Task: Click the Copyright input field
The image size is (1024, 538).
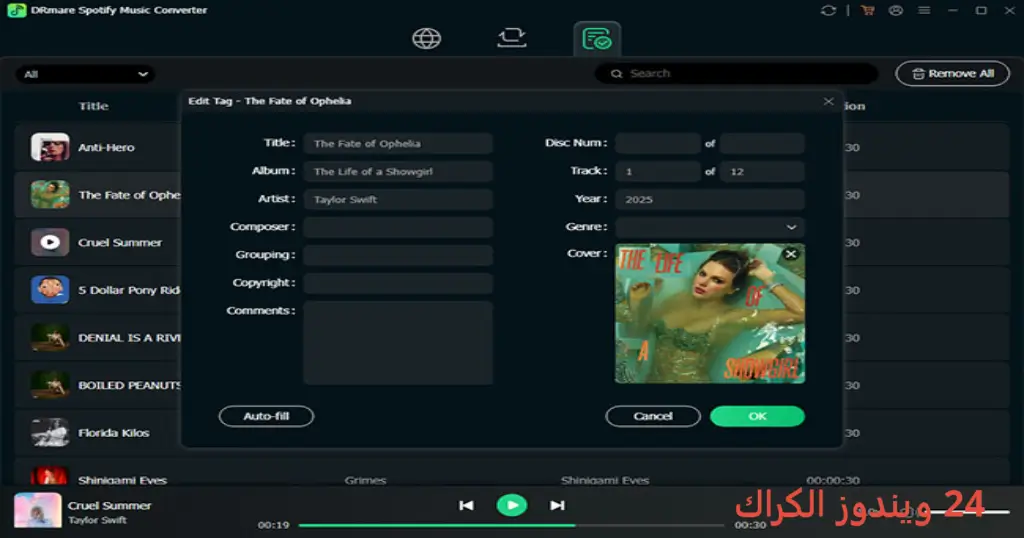Action: point(398,283)
